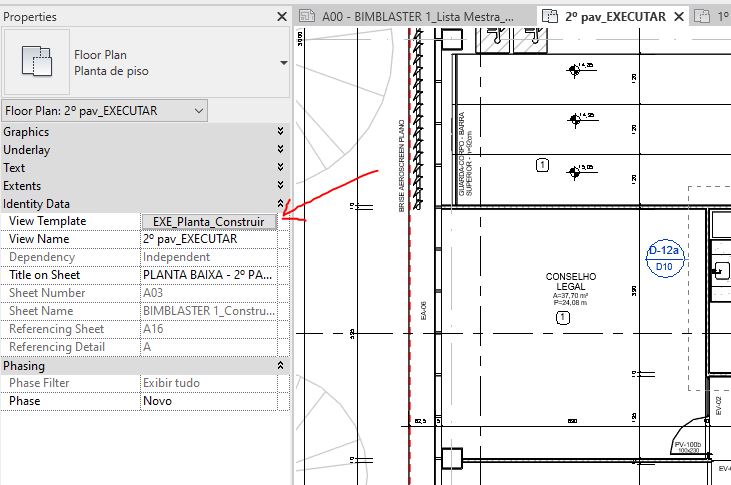Select the GUARDA-CORPO - BARRA SUPERIOR annotation

pos(465,154)
